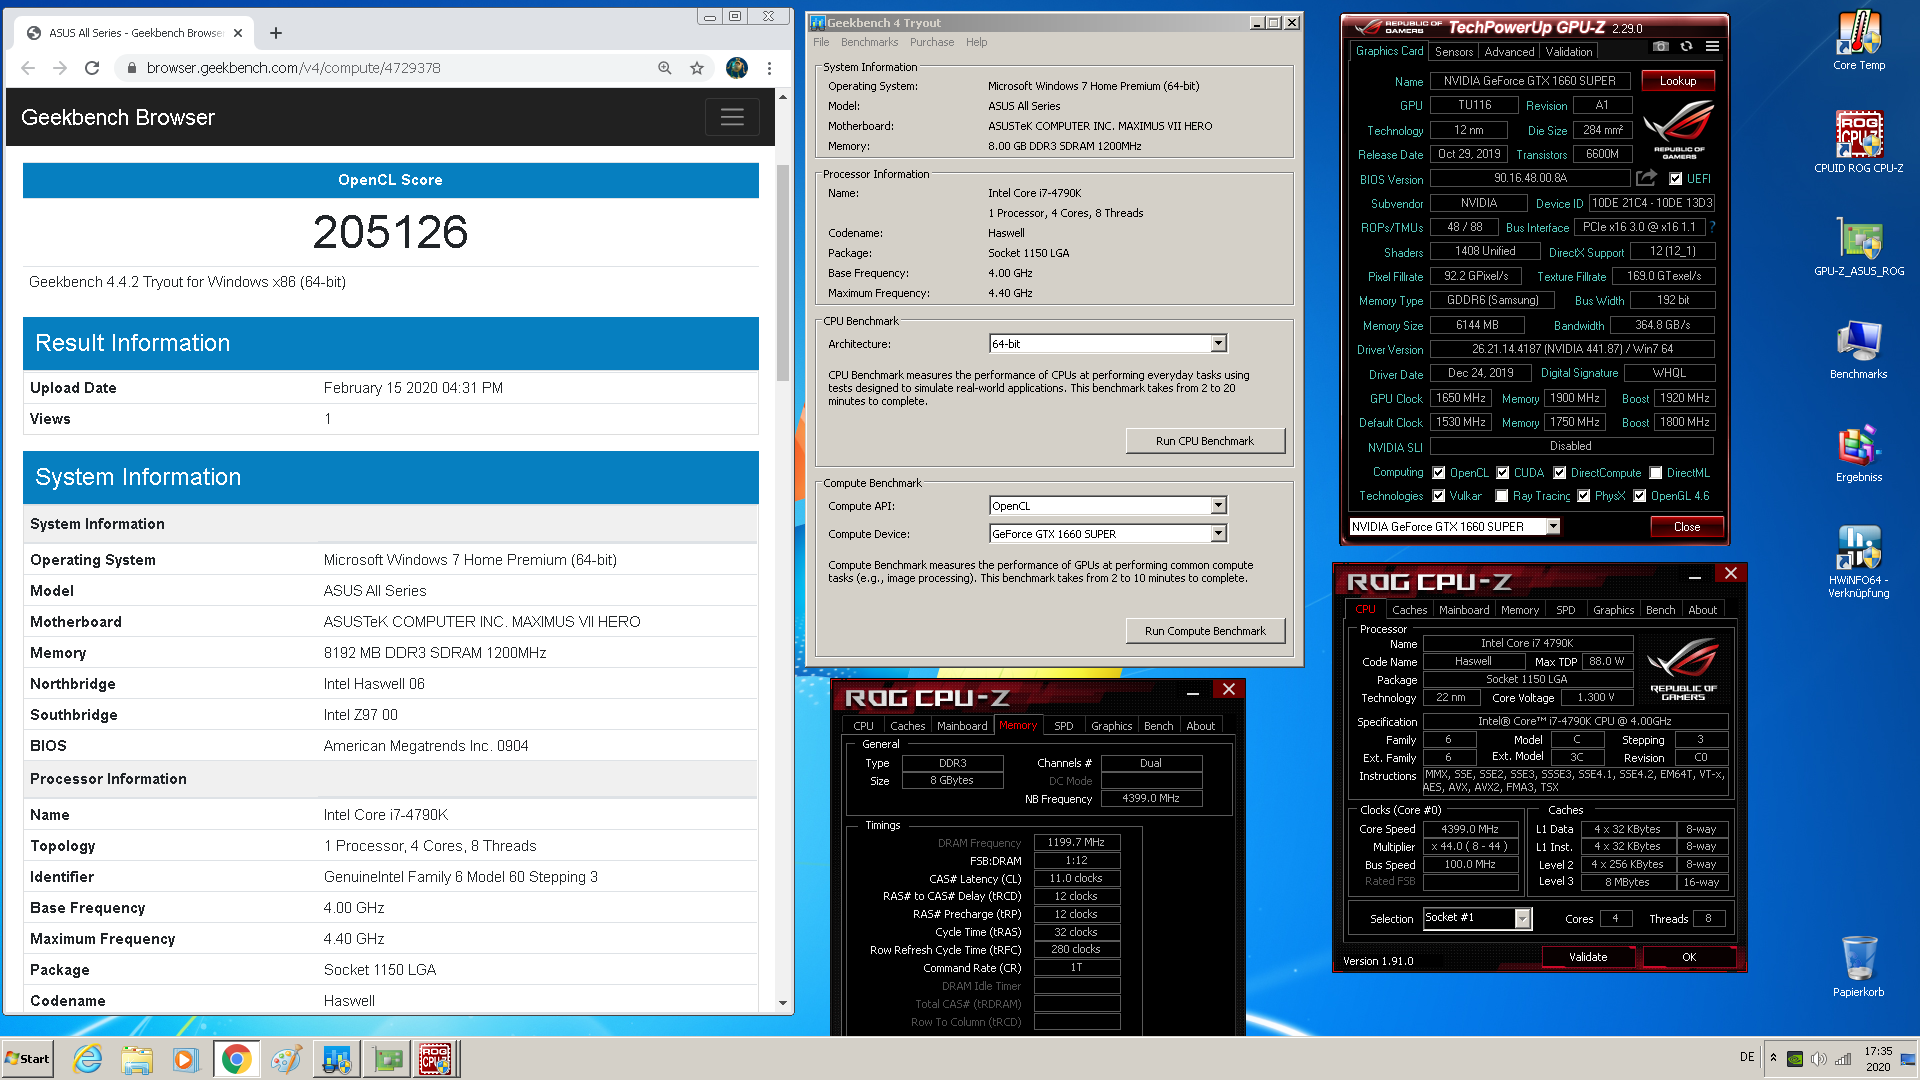Click the Lookup button in GPU-Z
The image size is (1920, 1080).
point(1677,81)
